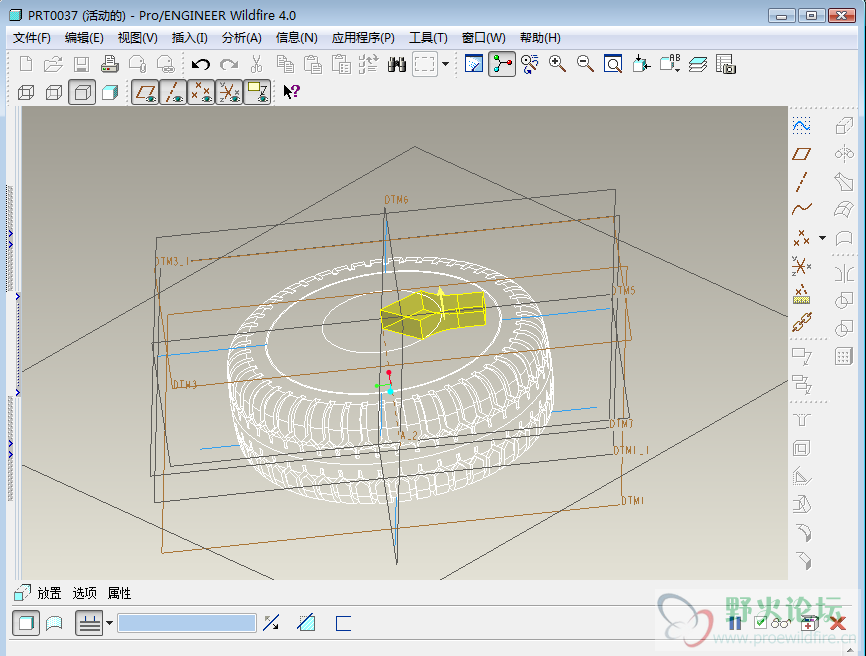Image resolution: width=866 pixels, height=656 pixels.
Task: Toggle datum axes display
Action: (173, 92)
